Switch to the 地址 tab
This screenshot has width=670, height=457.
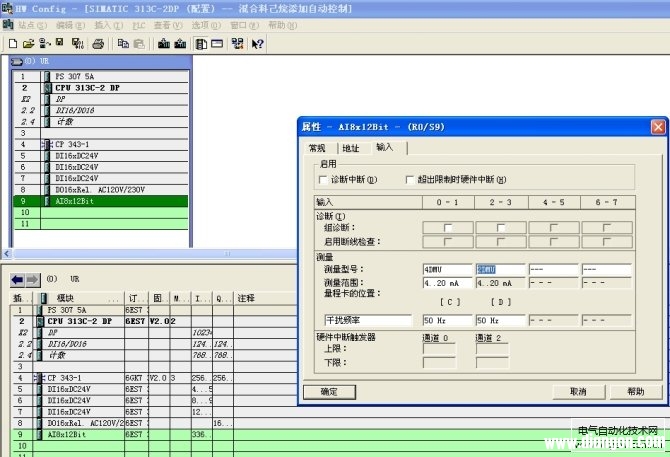coord(350,147)
